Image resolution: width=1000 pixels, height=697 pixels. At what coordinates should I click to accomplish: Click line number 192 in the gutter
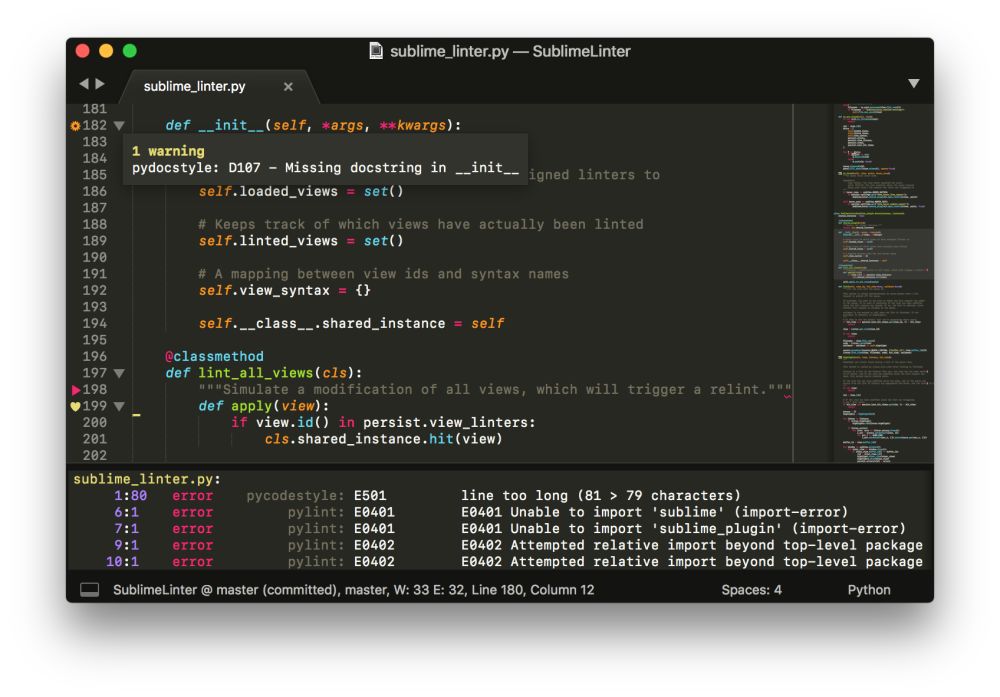tap(94, 290)
